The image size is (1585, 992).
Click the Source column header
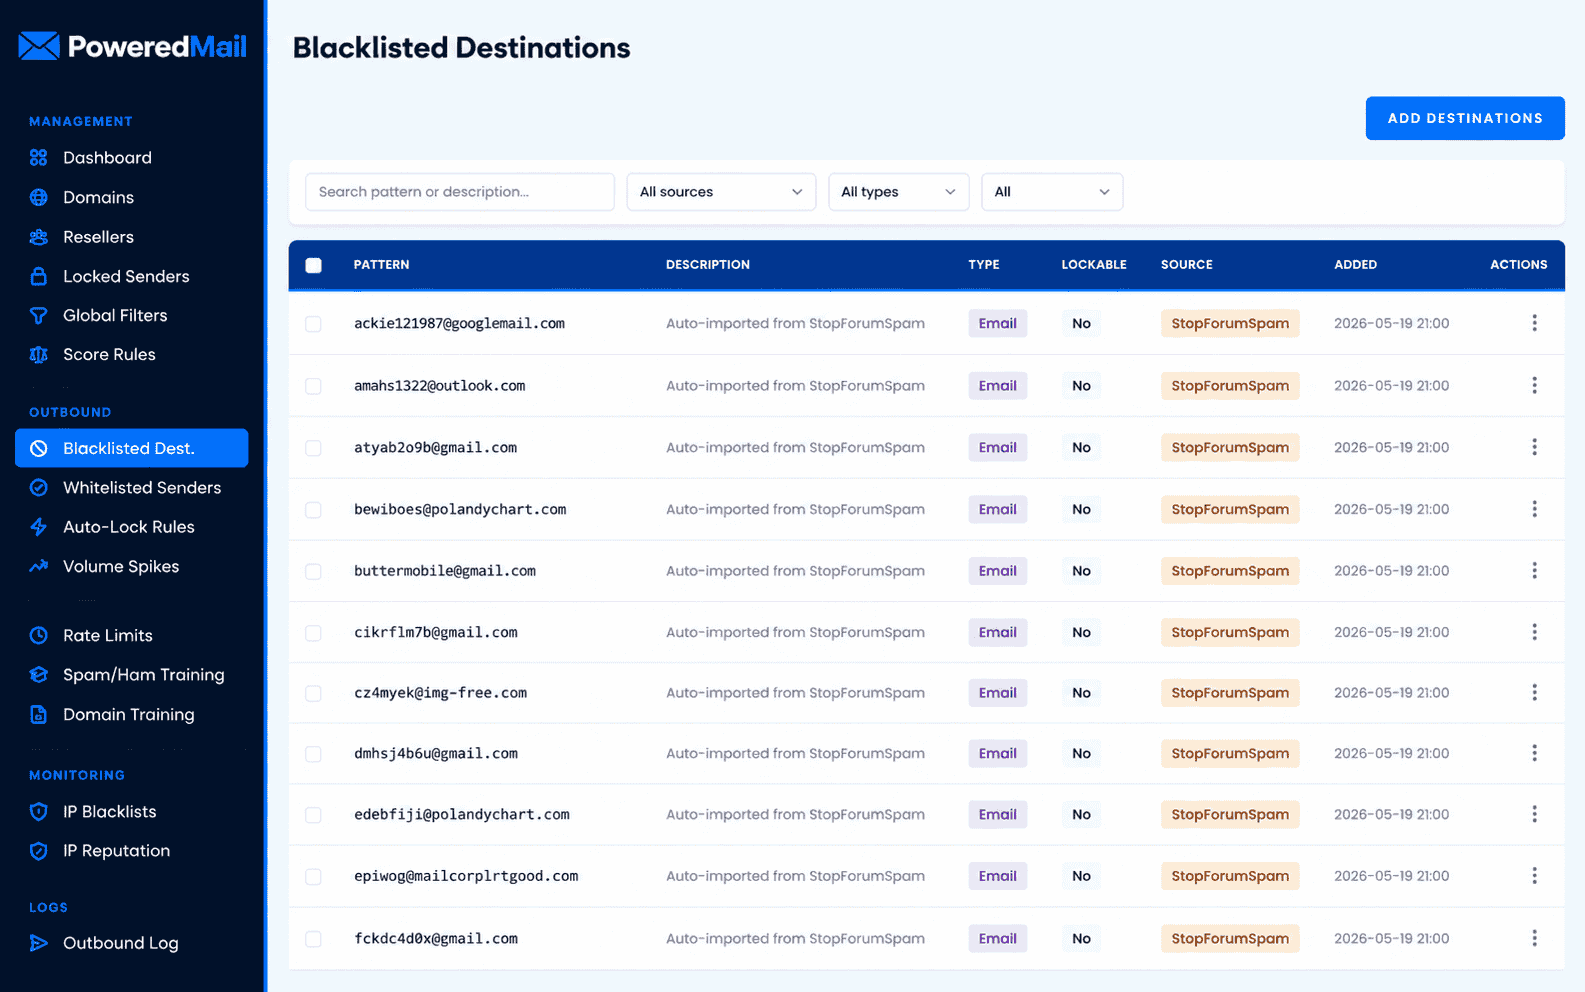pyautogui.click(x=1186, y=265)
